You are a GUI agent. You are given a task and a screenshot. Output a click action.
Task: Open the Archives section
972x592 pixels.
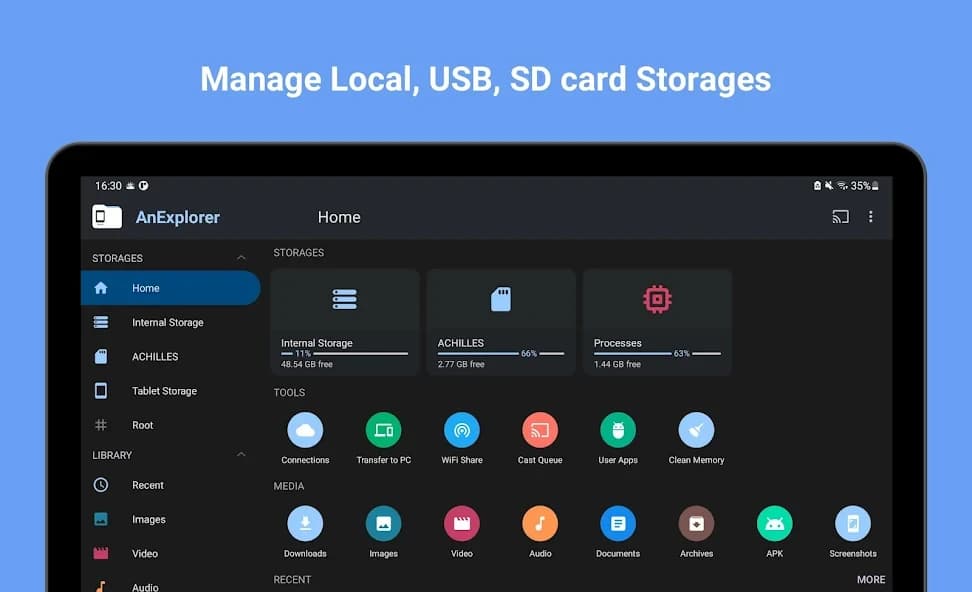[695, 524]
